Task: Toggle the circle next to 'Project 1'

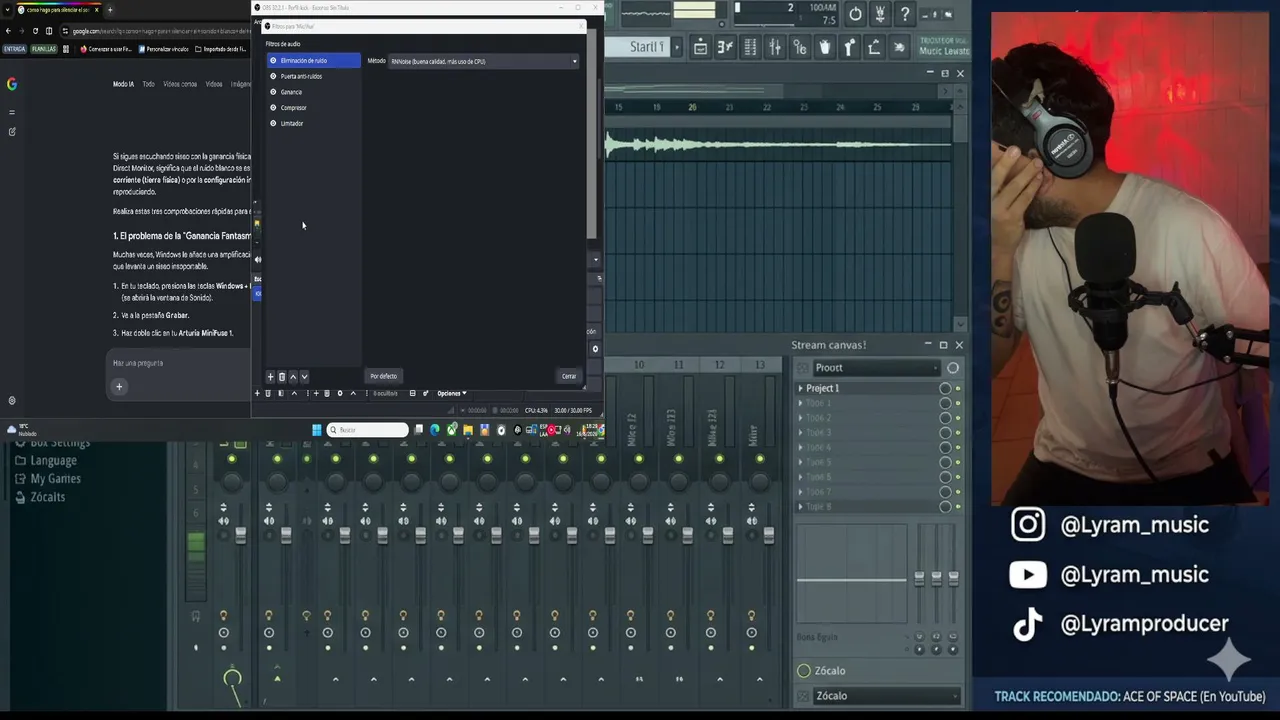Action: pos(945,388)
